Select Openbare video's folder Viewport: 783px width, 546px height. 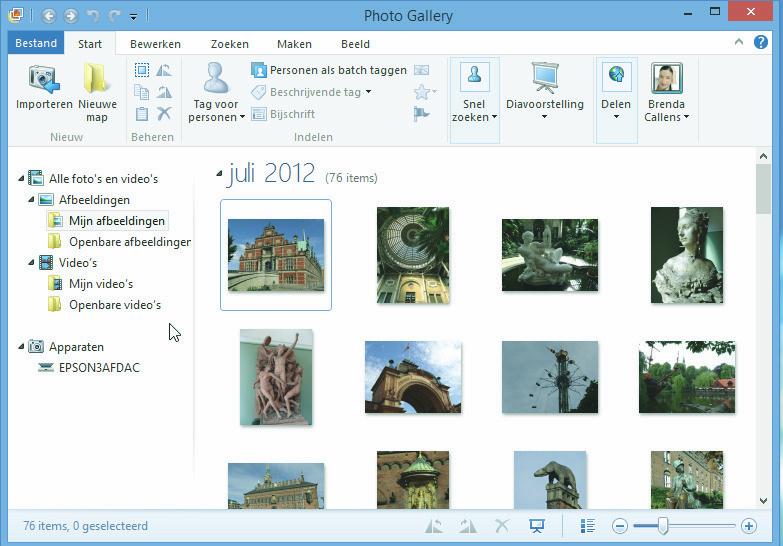point(114,305)
